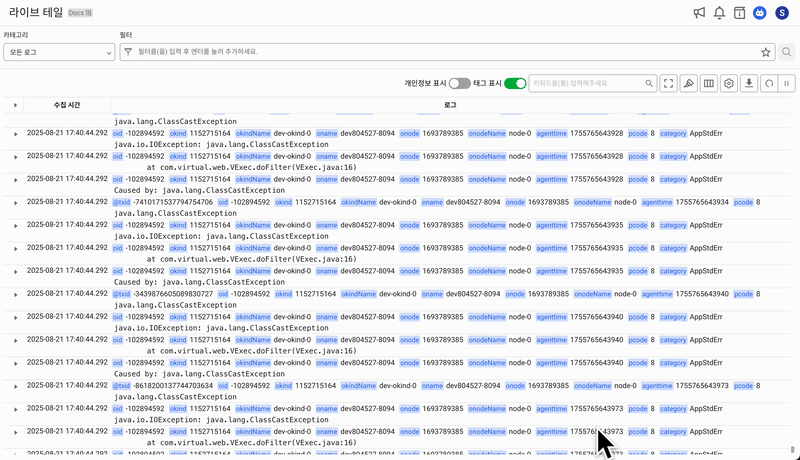Open the info panel icon in header

coord(739,13)
